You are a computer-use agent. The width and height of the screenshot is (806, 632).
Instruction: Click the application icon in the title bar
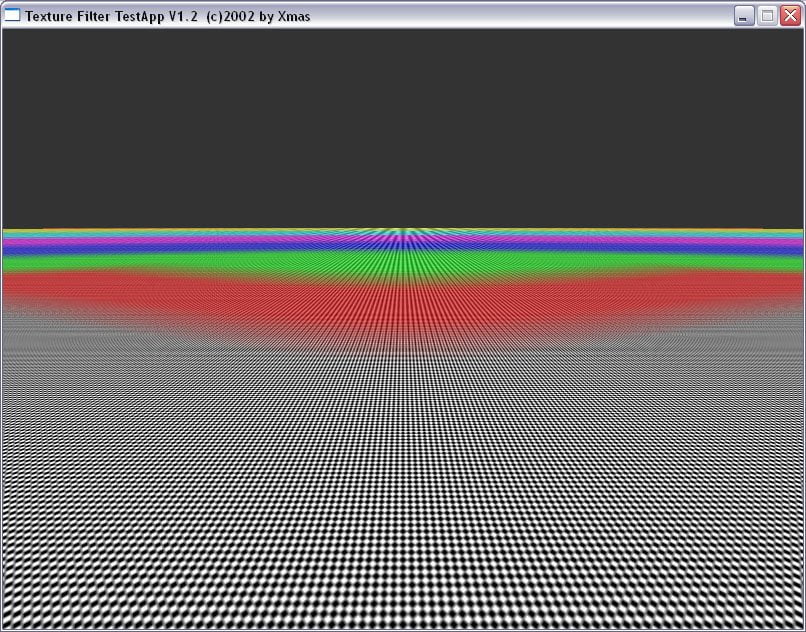pos(11,15)
